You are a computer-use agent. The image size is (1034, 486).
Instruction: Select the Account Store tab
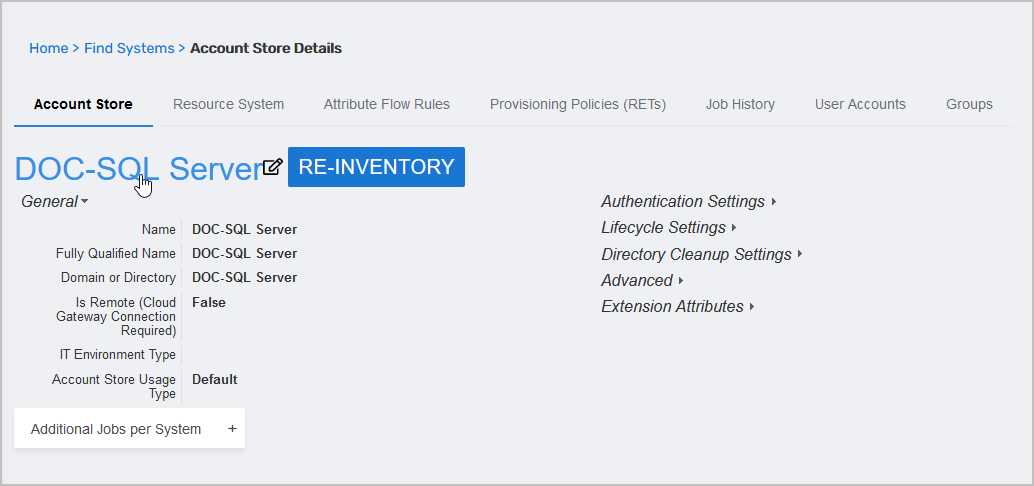(83, 104)
